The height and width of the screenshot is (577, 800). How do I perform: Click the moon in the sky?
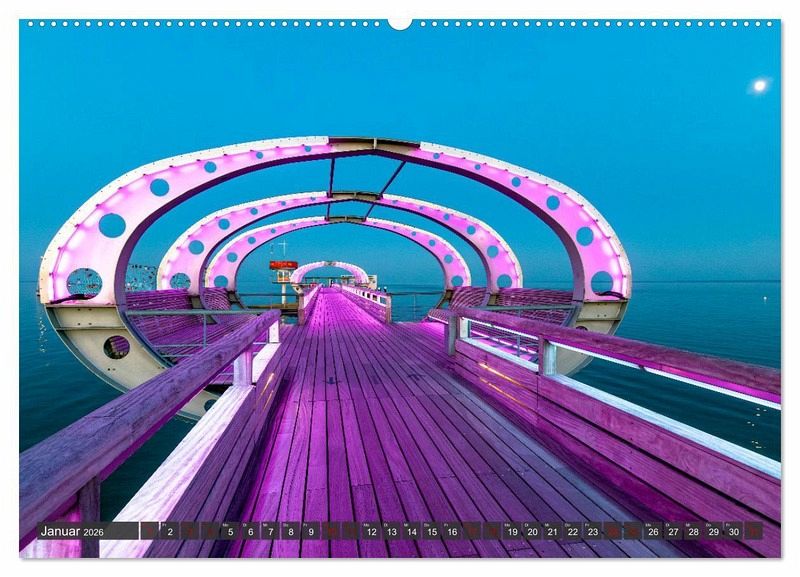759,86
